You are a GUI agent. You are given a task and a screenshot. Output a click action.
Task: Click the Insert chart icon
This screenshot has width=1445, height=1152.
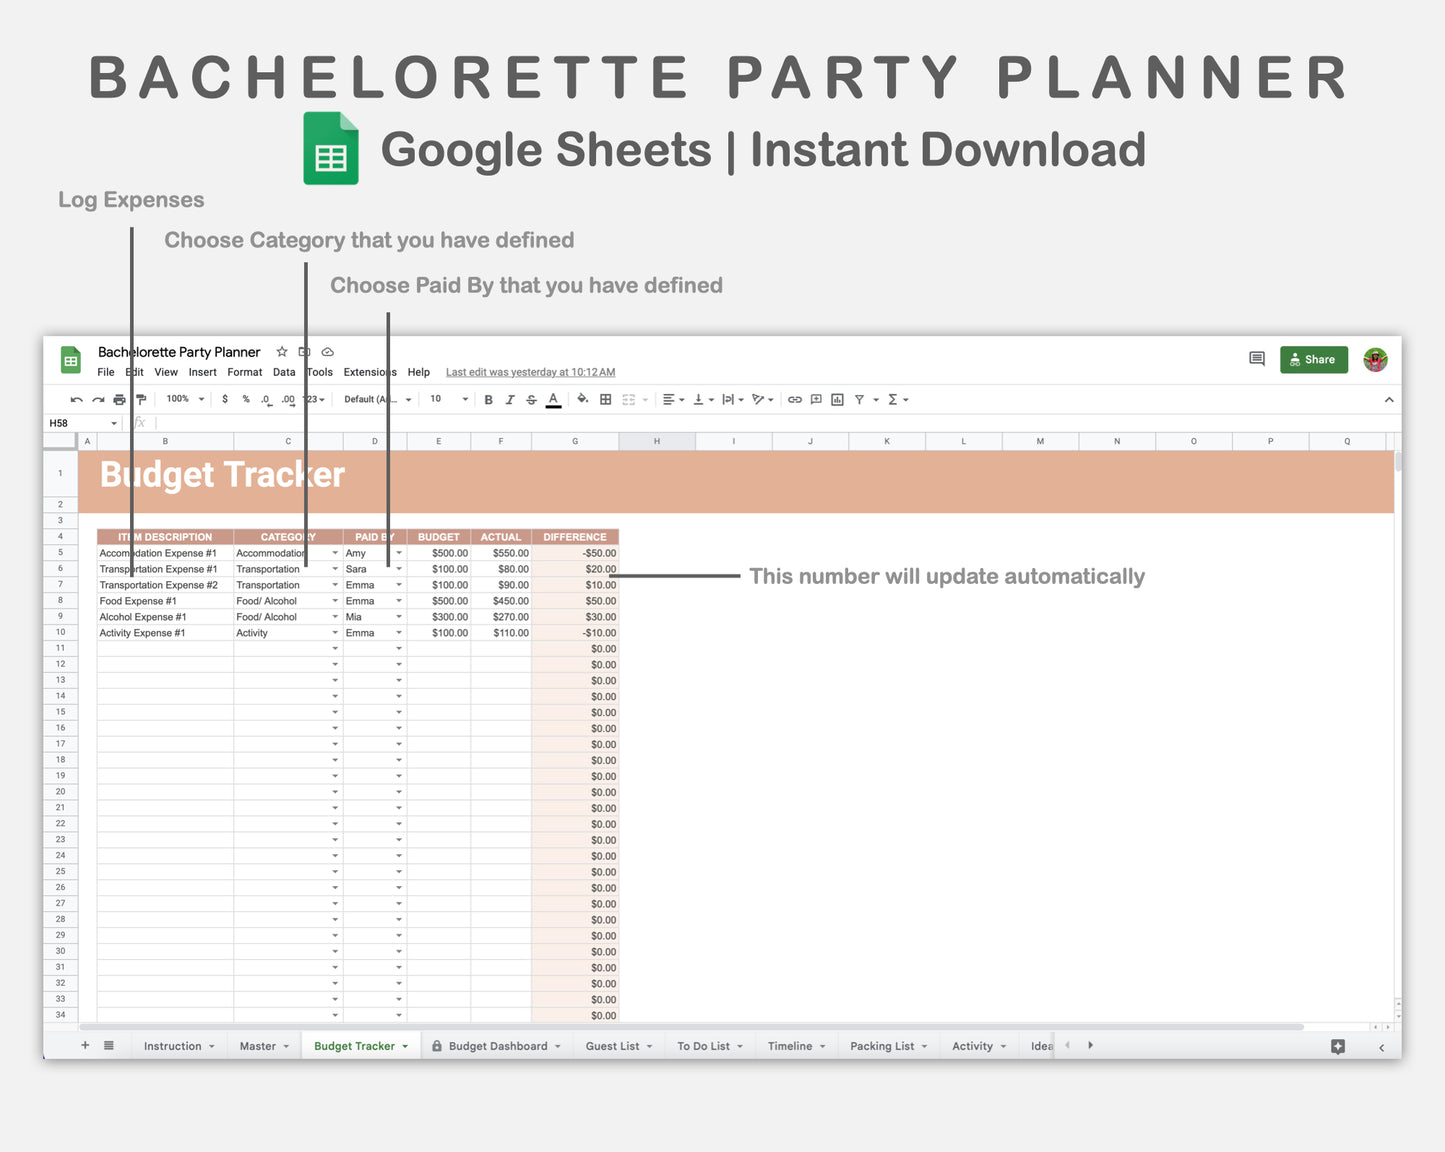point(836,399)
